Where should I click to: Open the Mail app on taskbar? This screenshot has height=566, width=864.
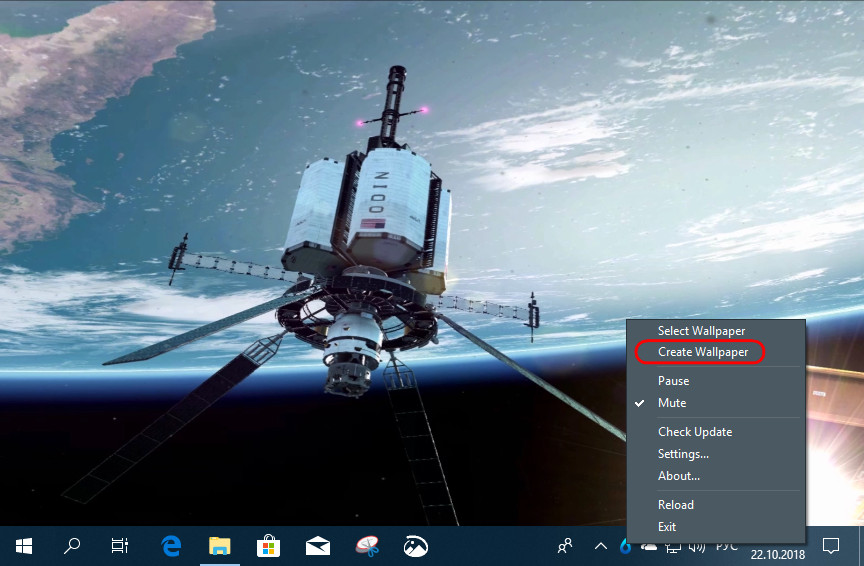317,545
